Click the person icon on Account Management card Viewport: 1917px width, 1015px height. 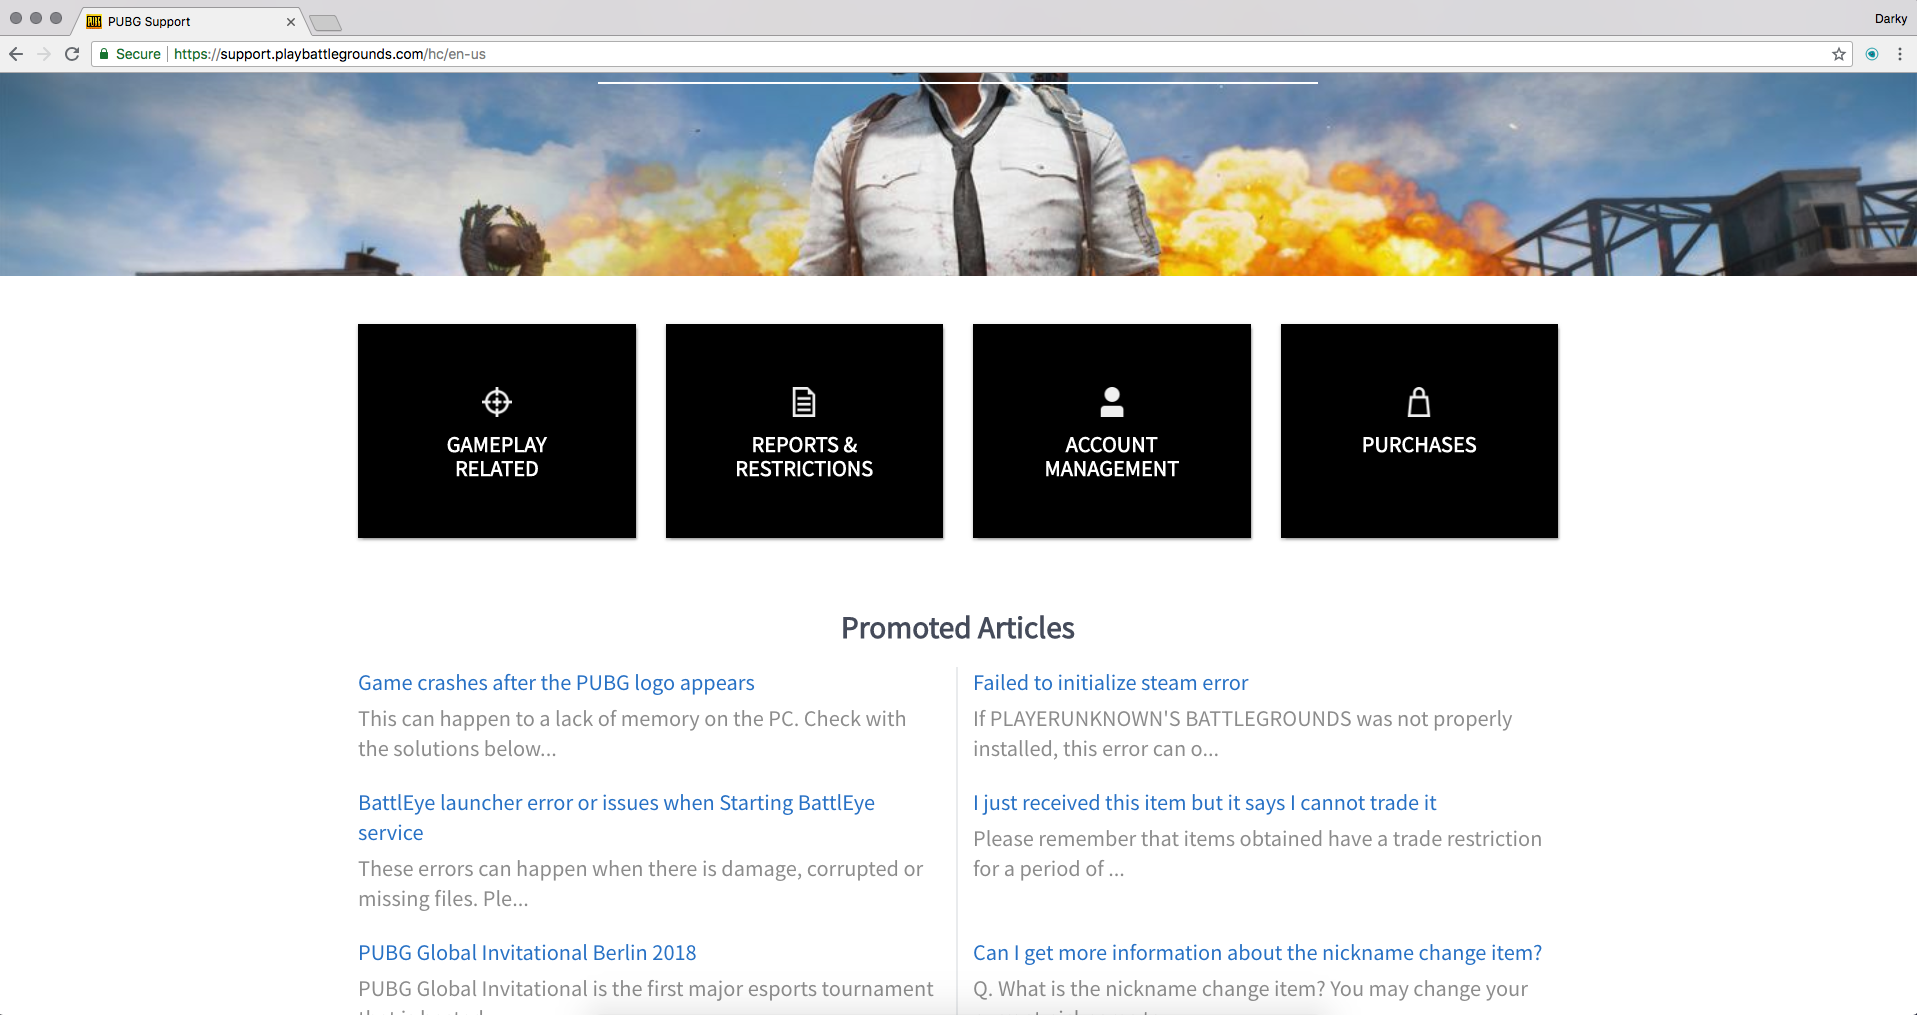tap(1112, 402)
